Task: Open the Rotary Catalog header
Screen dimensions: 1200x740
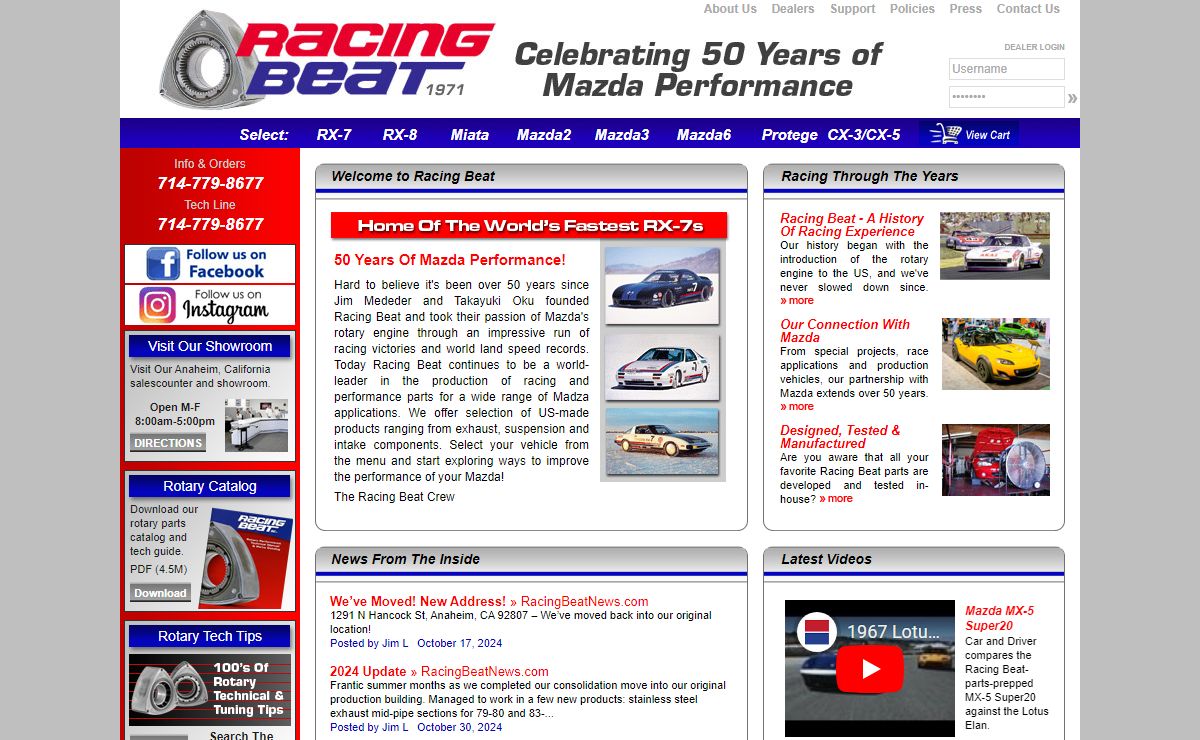Action: [x=210, y=486]
